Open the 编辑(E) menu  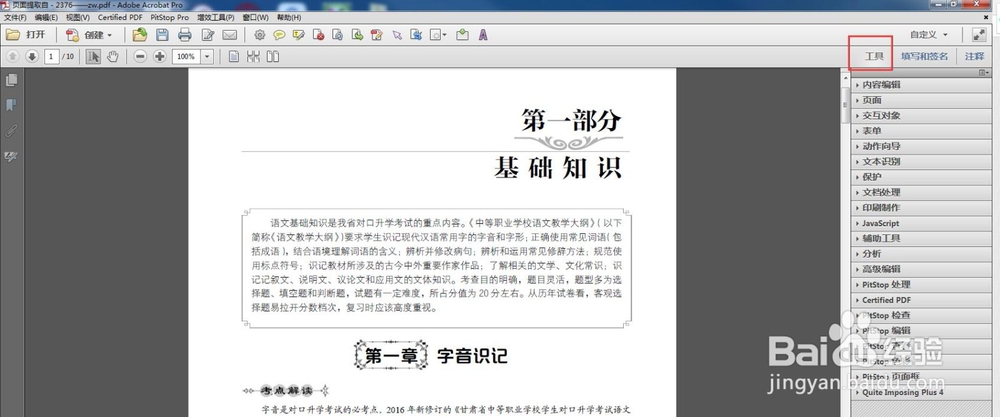pyautogui.click(x=46, y=17)
